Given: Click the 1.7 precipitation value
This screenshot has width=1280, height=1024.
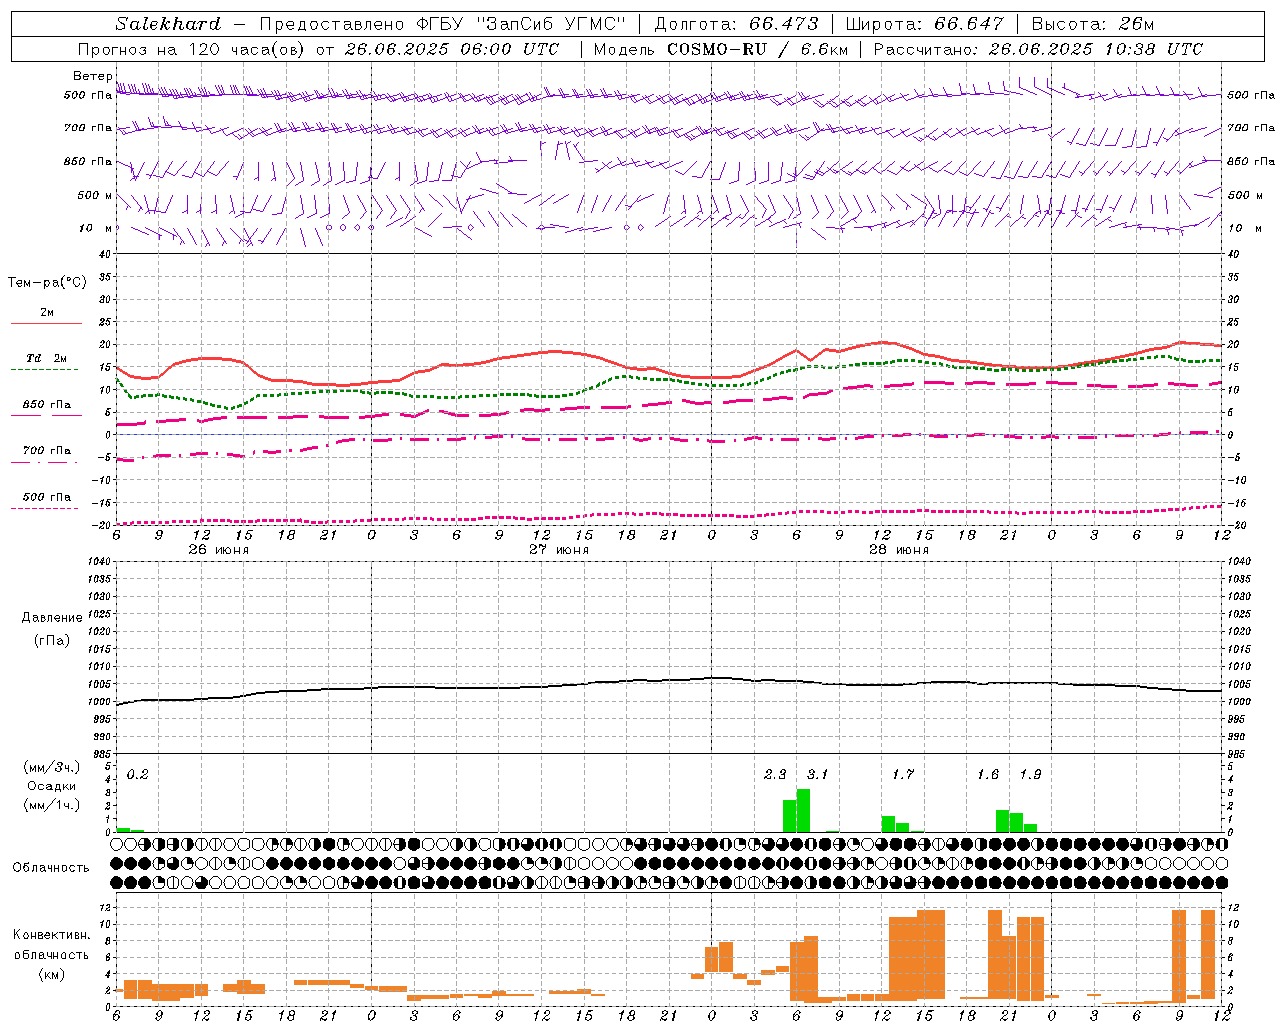Looking at the screenshot, I should pos(903,775).
